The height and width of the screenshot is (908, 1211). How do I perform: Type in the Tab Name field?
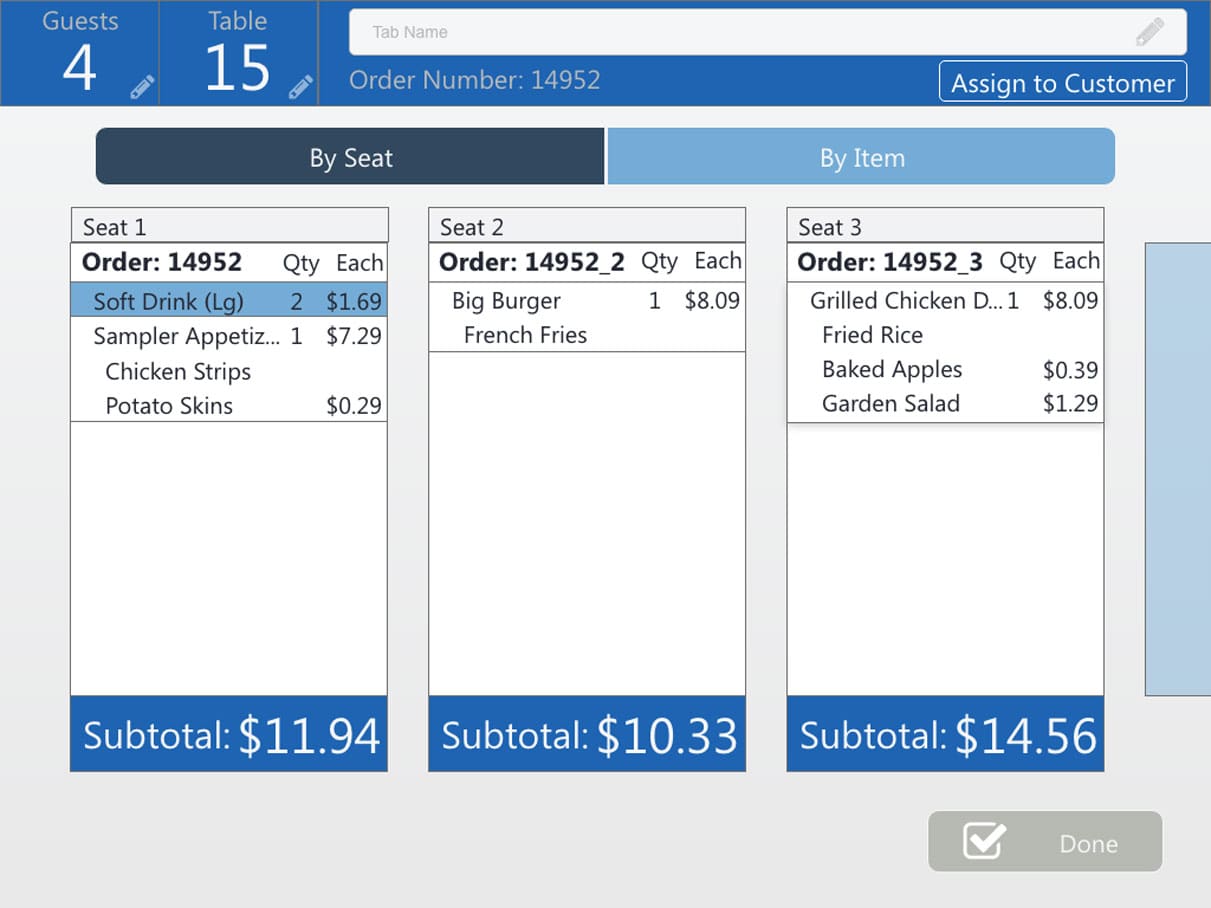click(740, 32)
